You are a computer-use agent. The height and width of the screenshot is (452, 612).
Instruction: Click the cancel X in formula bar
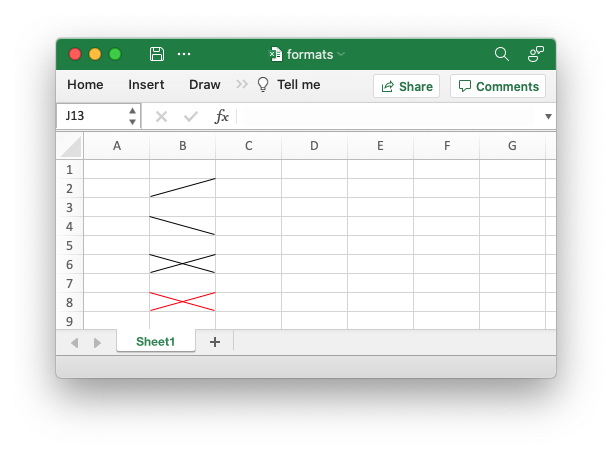161,116
